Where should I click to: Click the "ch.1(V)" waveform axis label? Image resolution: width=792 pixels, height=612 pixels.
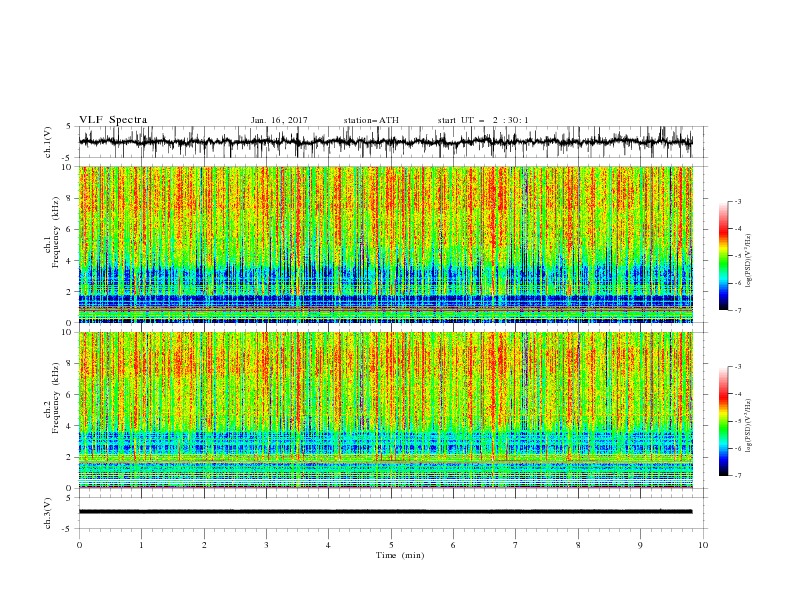(x=48, y=142)
